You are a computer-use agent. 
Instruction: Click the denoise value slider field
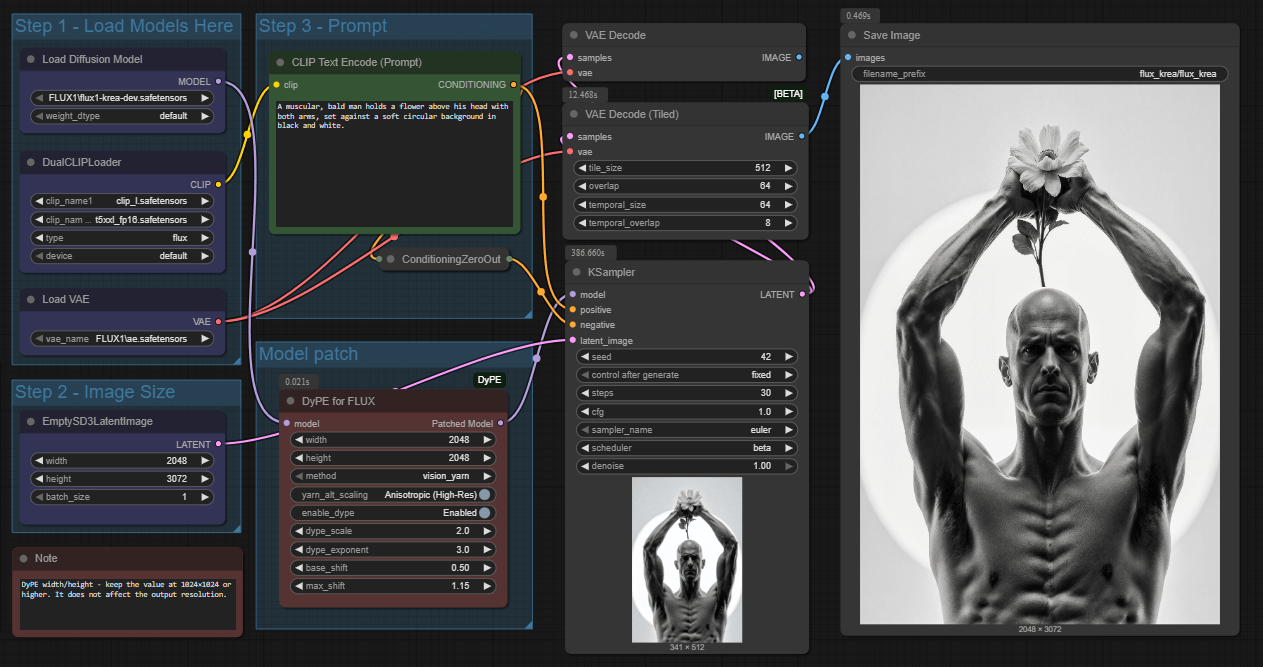(687, 466)
